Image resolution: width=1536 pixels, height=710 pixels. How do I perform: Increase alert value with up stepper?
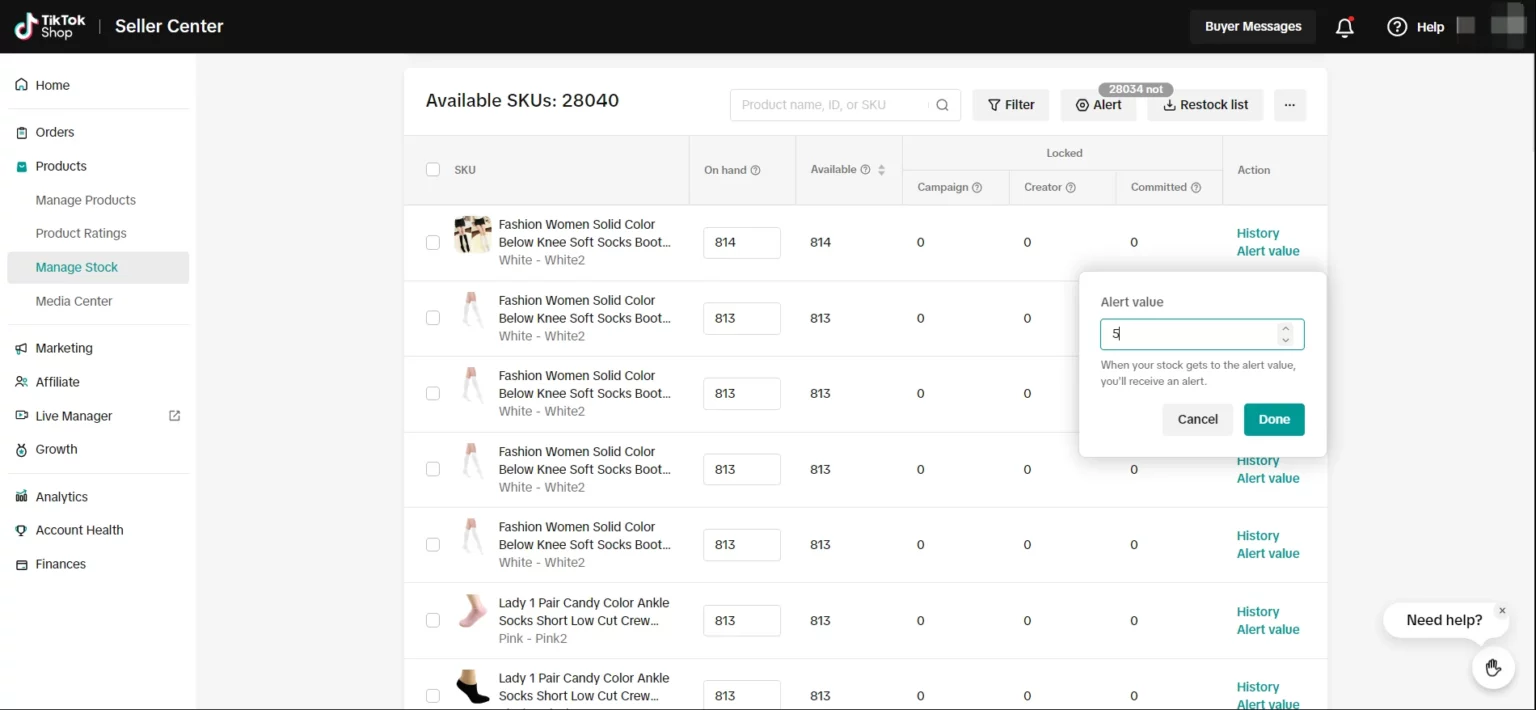[1286, 328]
